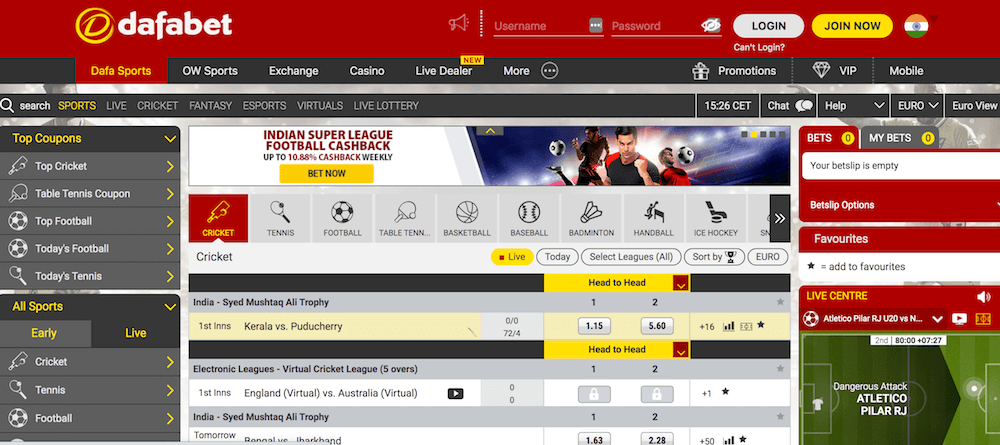
Task: Open the VIP diamond icon
Action: [821, 71]
